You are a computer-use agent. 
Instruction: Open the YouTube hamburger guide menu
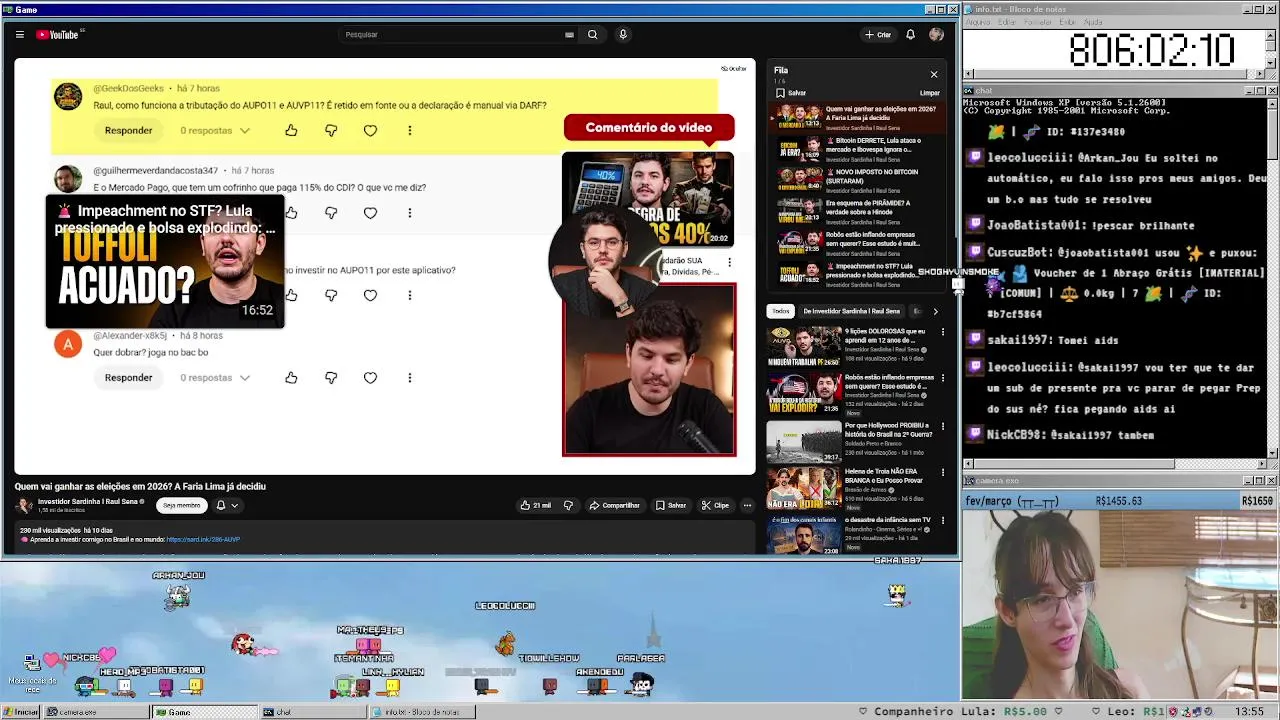coord(19,34)
